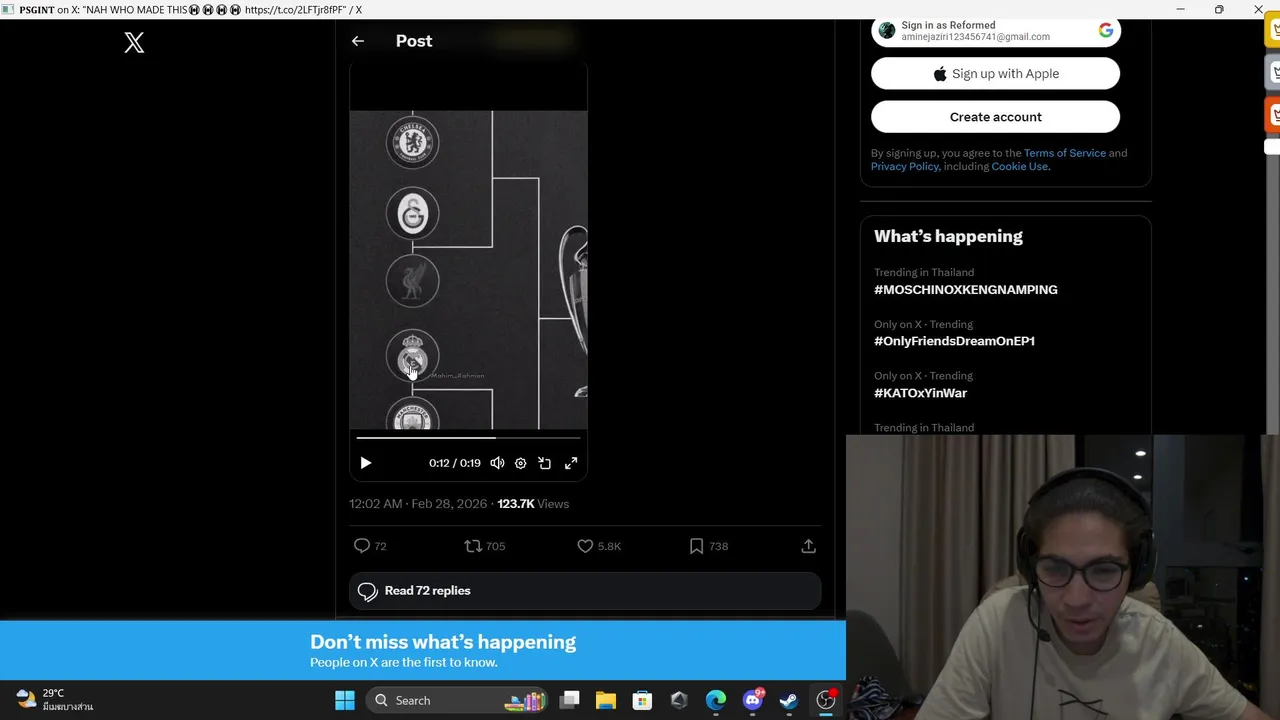Open File Explorer from the taskbar
The height and width of the screenshot is (720, 1280).
tap(606, 700)
